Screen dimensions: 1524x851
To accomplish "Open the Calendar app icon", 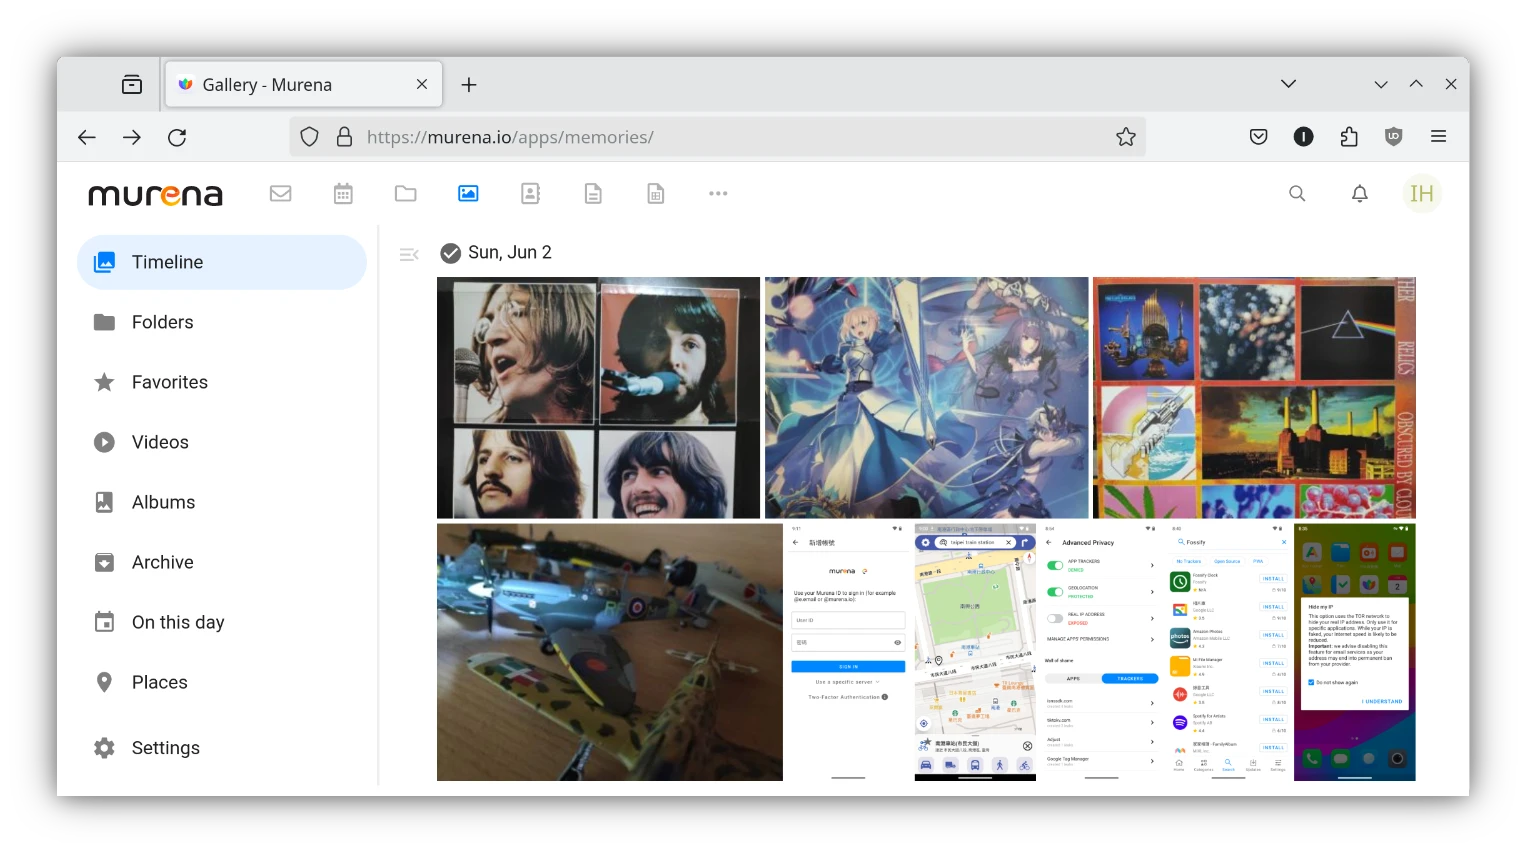I will pos(343,194).
